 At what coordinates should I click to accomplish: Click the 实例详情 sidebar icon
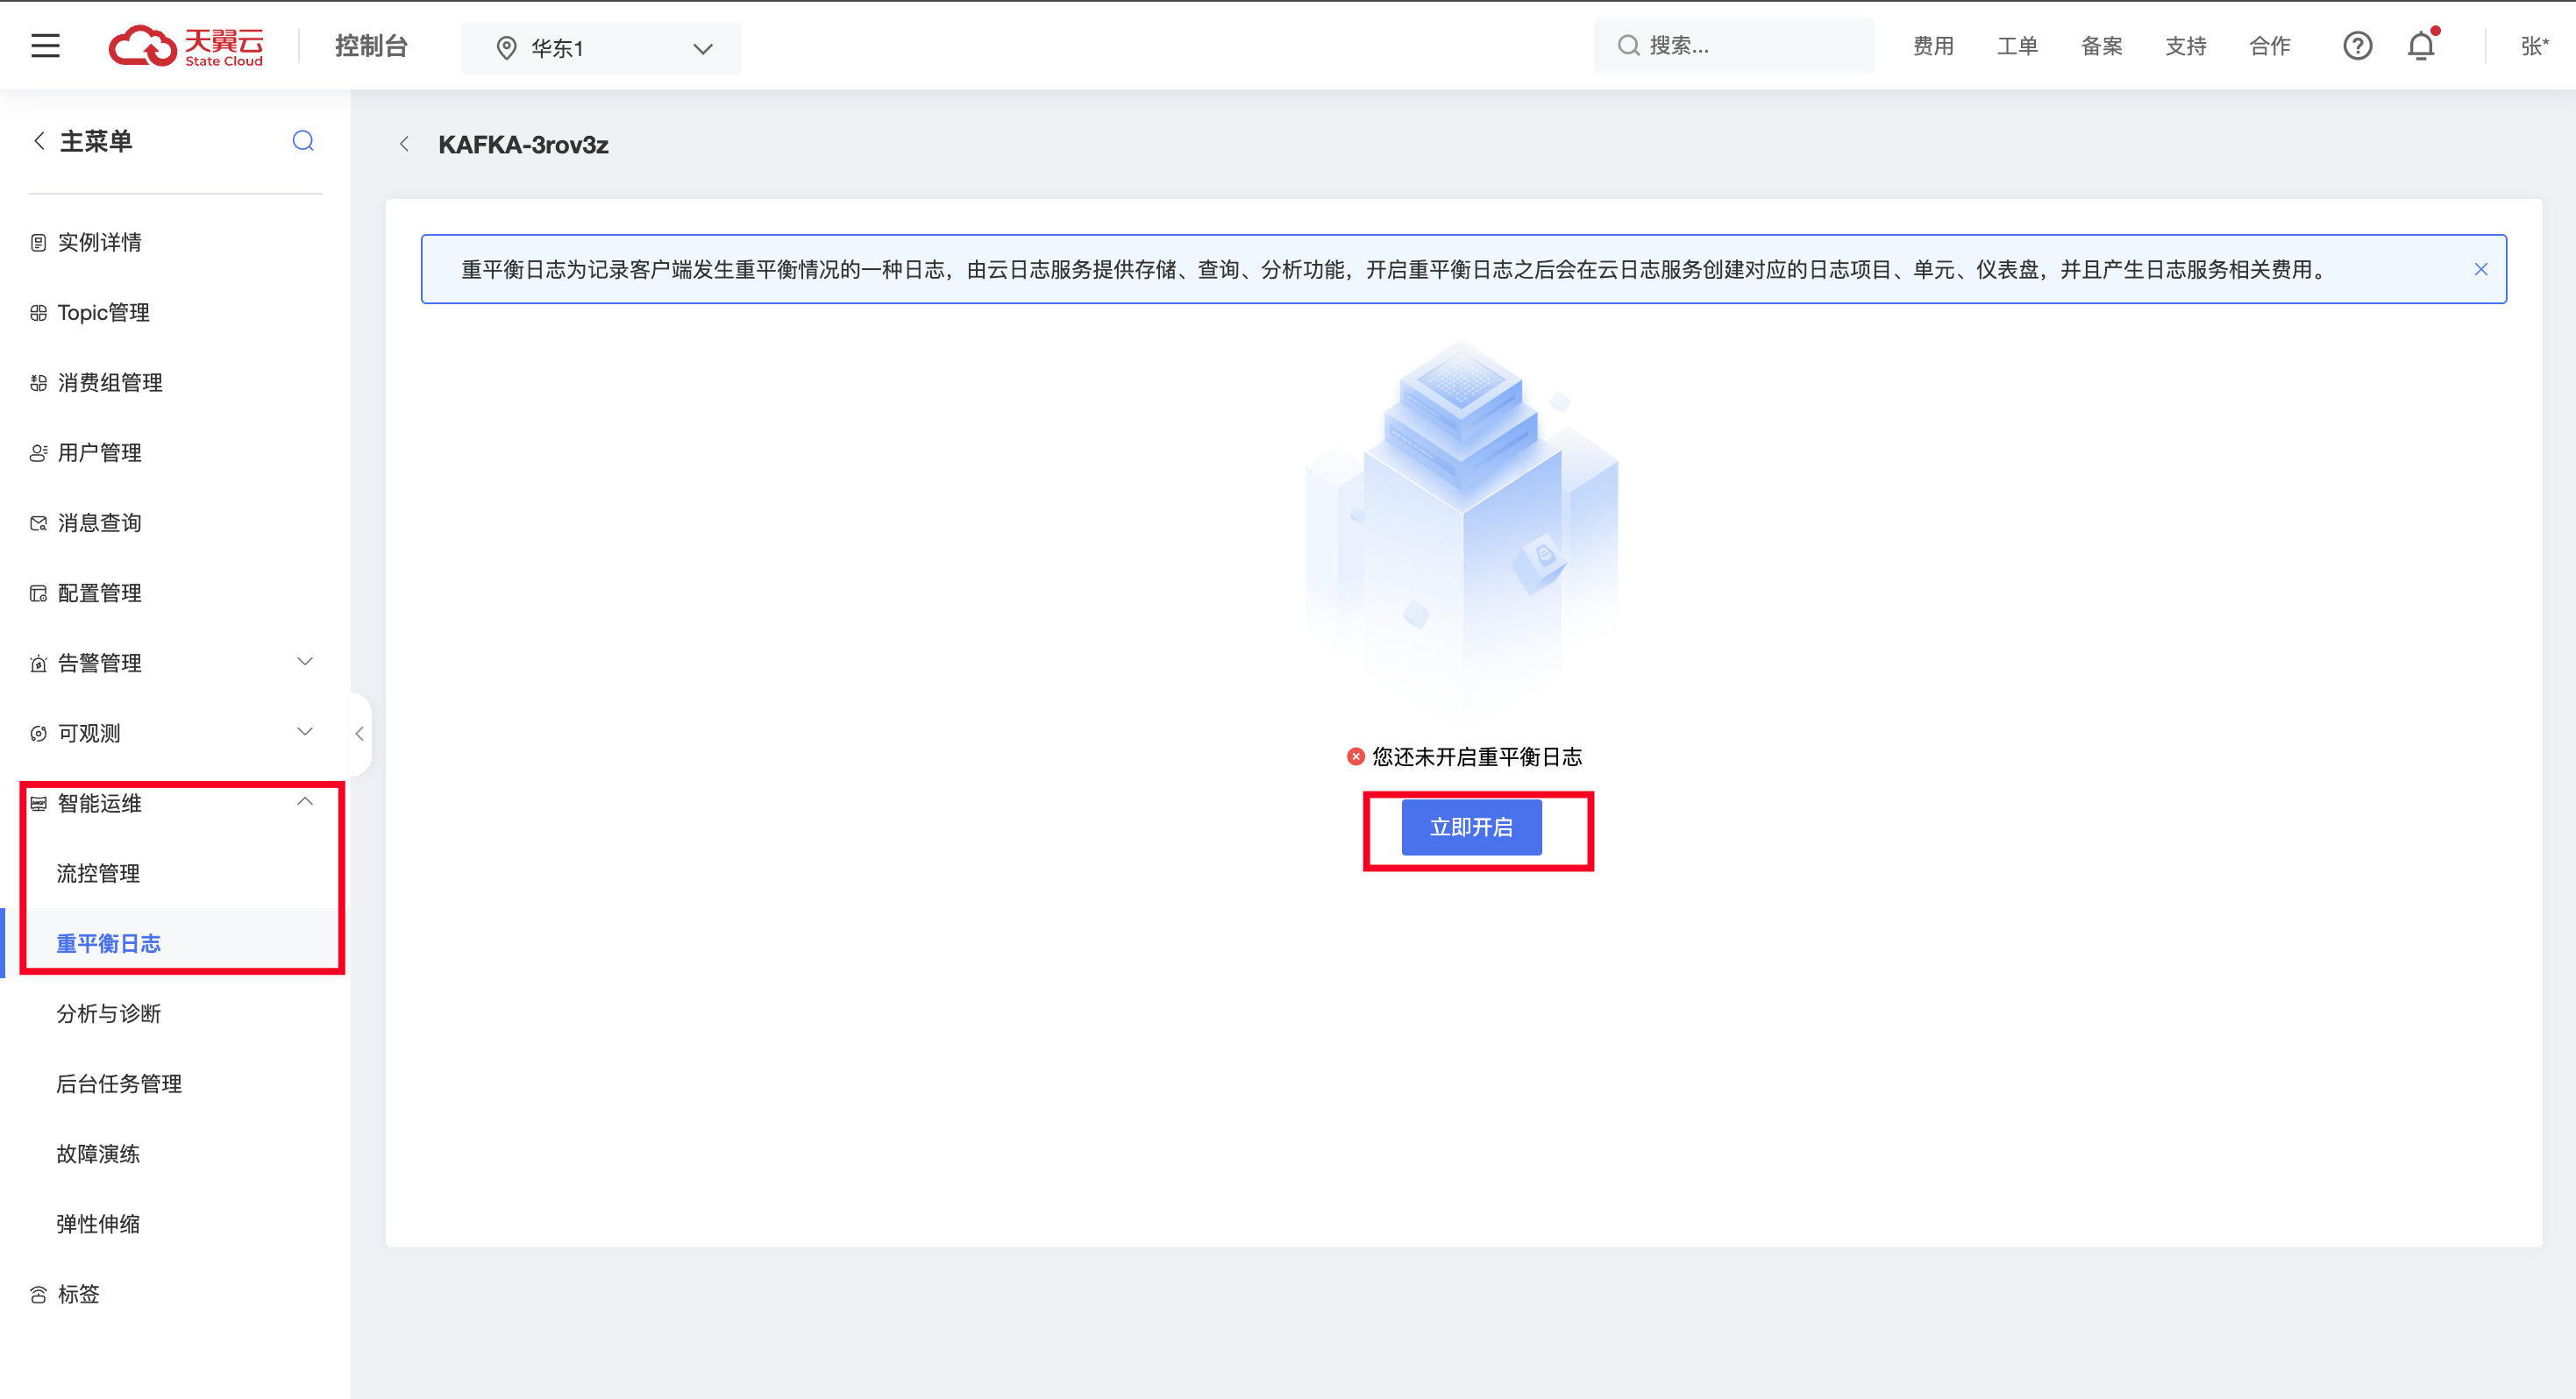pos(38,243)
